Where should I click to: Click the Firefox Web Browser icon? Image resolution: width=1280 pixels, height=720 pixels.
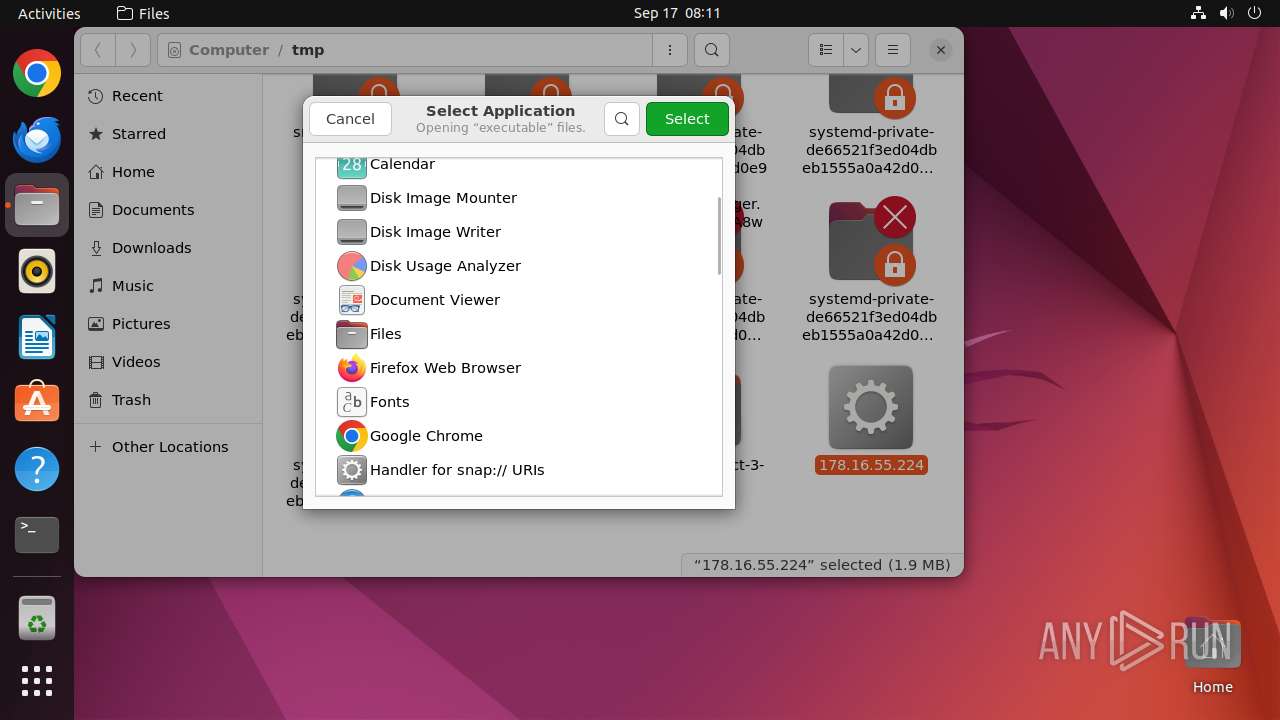click(352, 368)
